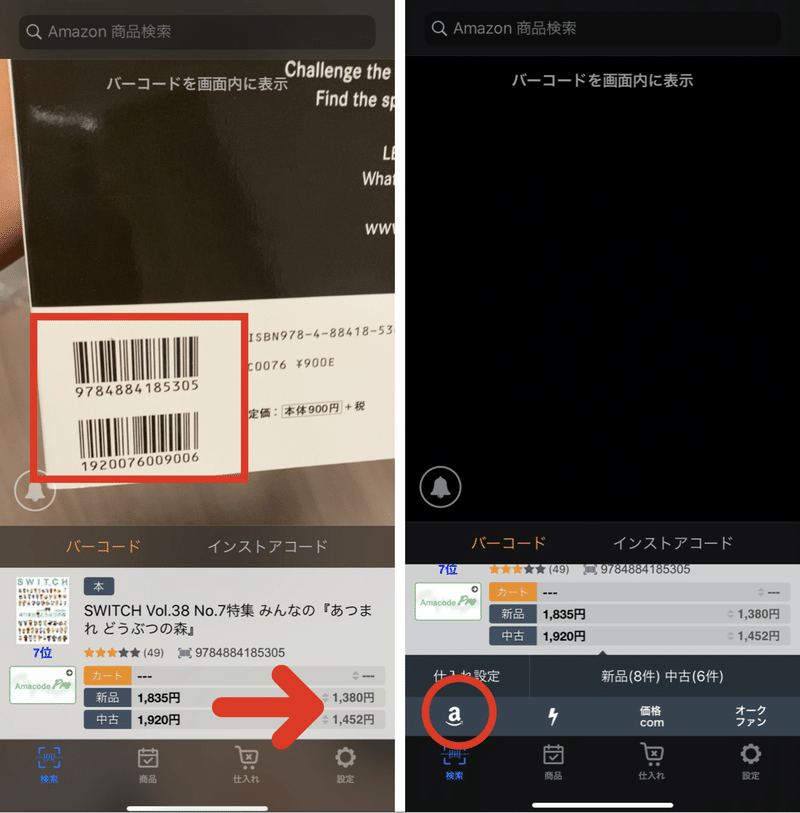
Task: Tap the lightning bolt icon
Action: point(553,717)
